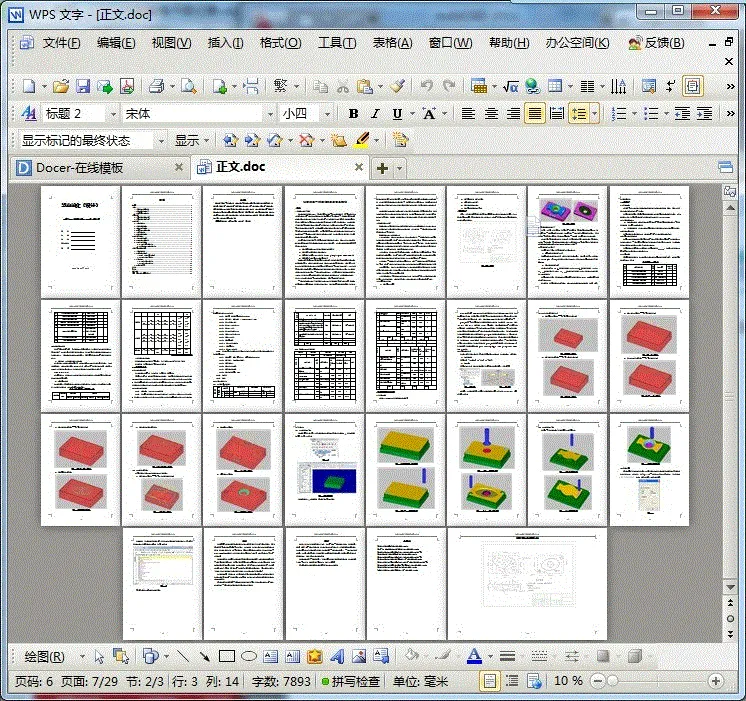
Task: Insert picture from drawing toolbar
Action: point(359,657)
